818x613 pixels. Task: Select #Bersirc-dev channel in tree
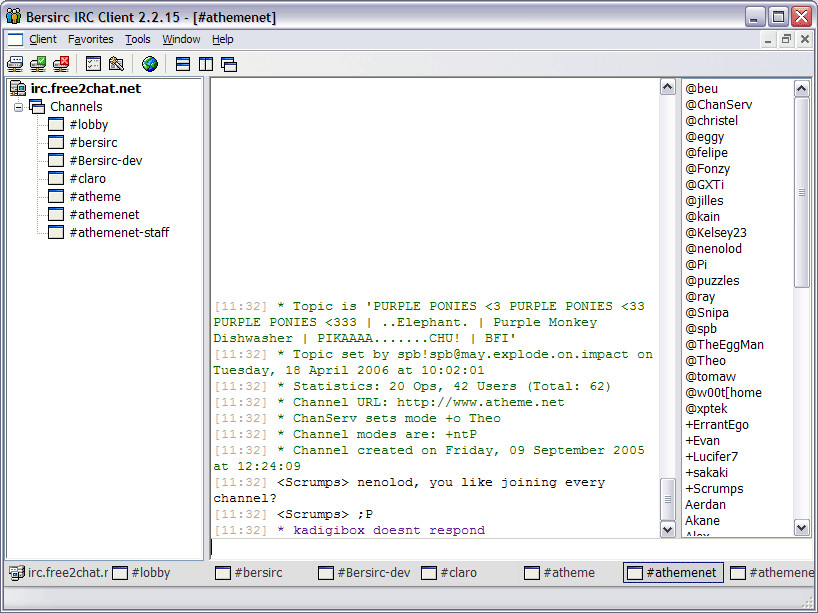106,161
